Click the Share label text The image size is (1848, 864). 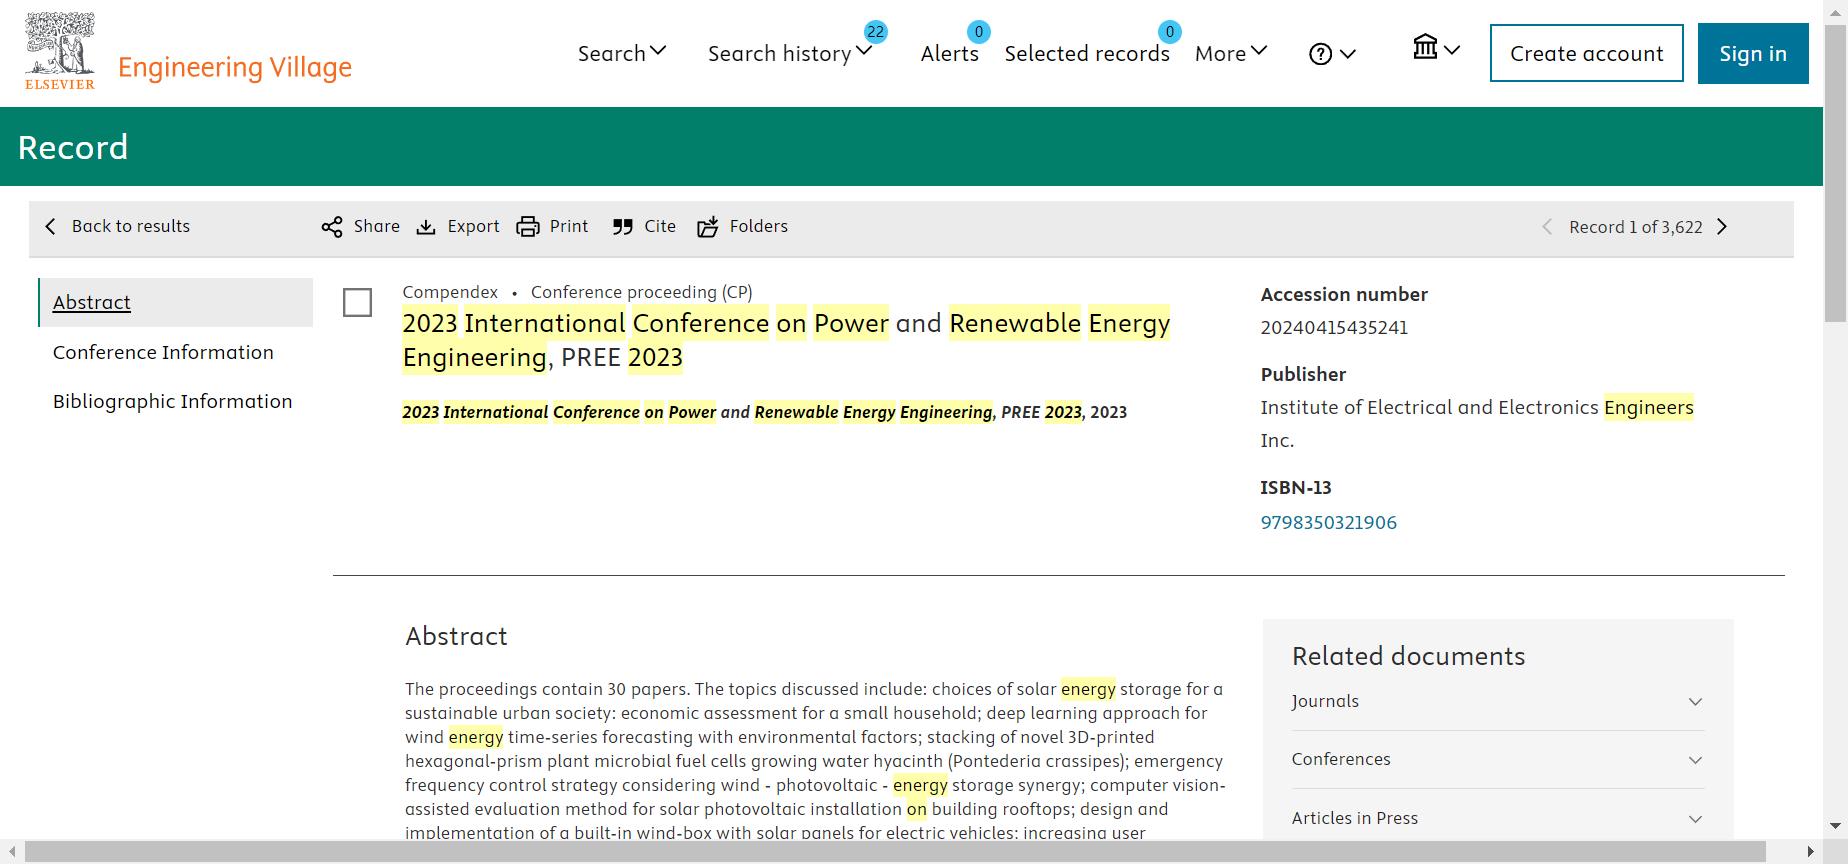click(377, 226)
